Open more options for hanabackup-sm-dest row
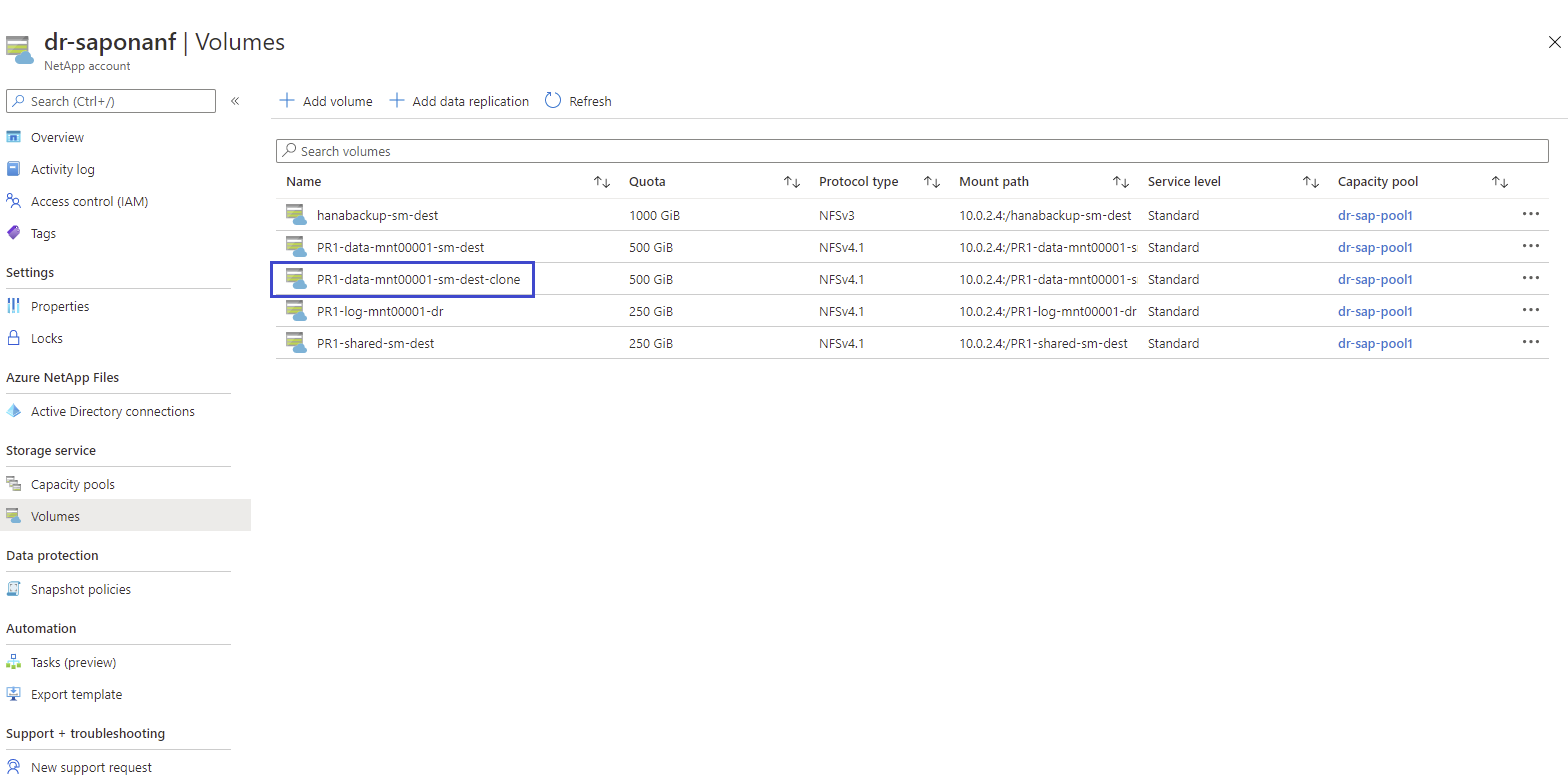 1530,214
